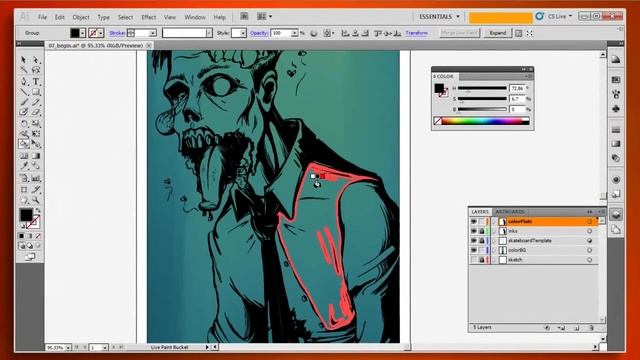Open the Window menu

195,17
